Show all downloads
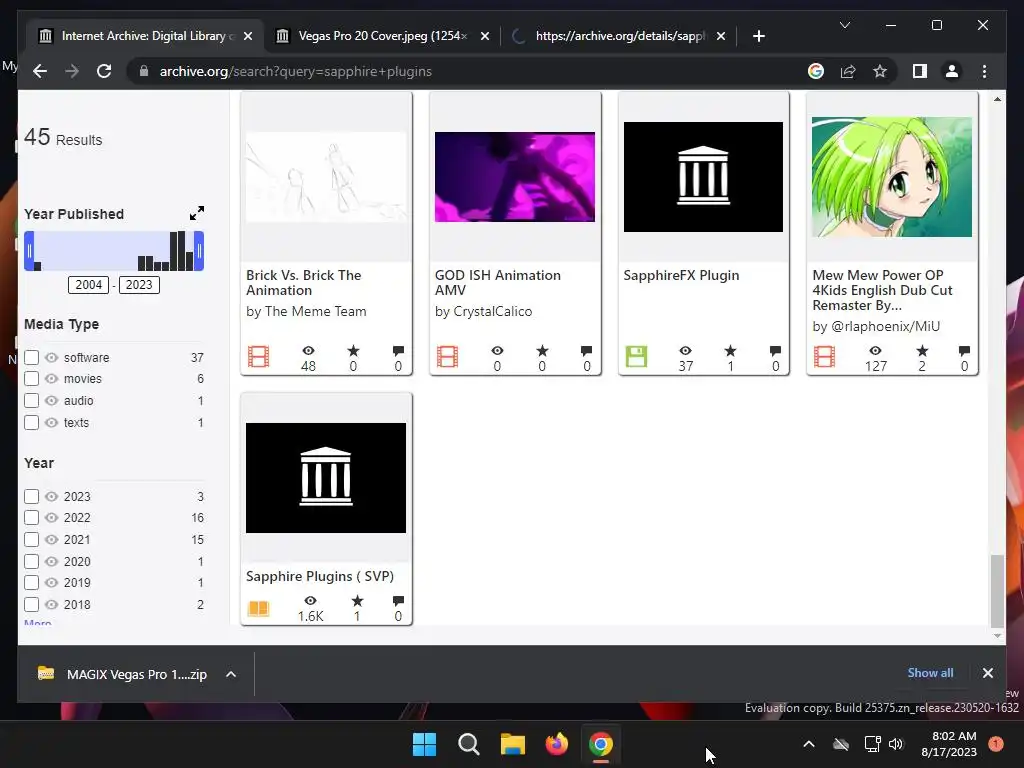The image size is (1024, 768). pyautogui.click(x=930, y=673)
